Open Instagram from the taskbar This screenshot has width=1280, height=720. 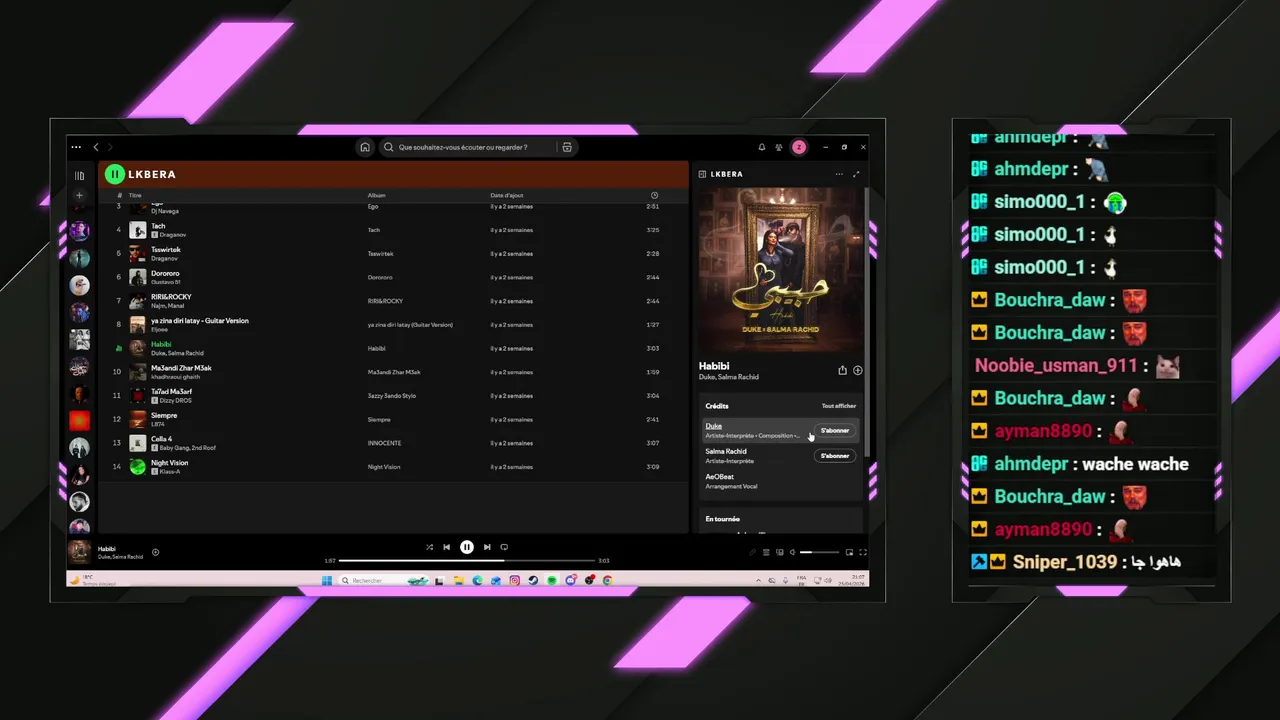tap(515, 580)
